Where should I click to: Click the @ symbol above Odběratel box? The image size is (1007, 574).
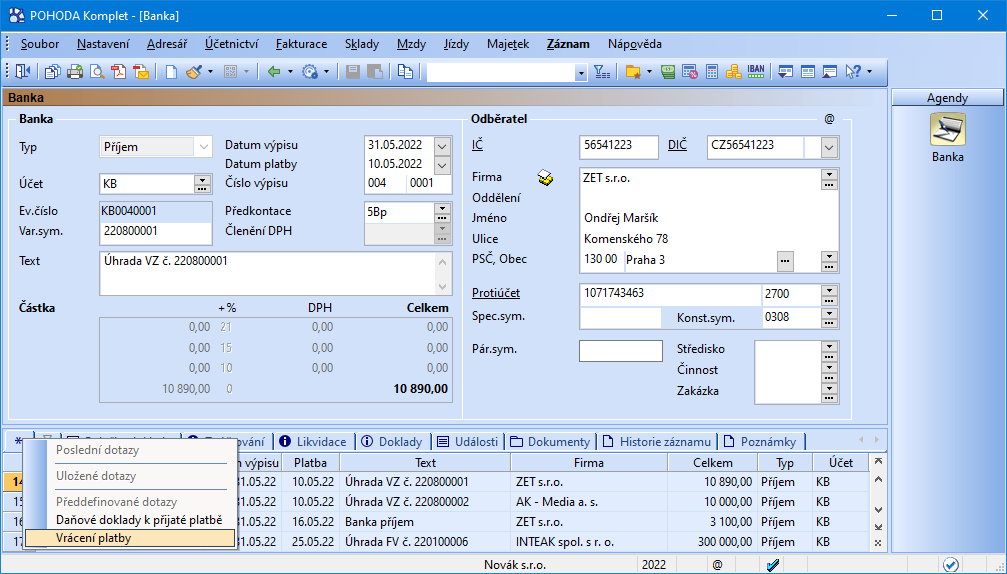tap(829, 119)
